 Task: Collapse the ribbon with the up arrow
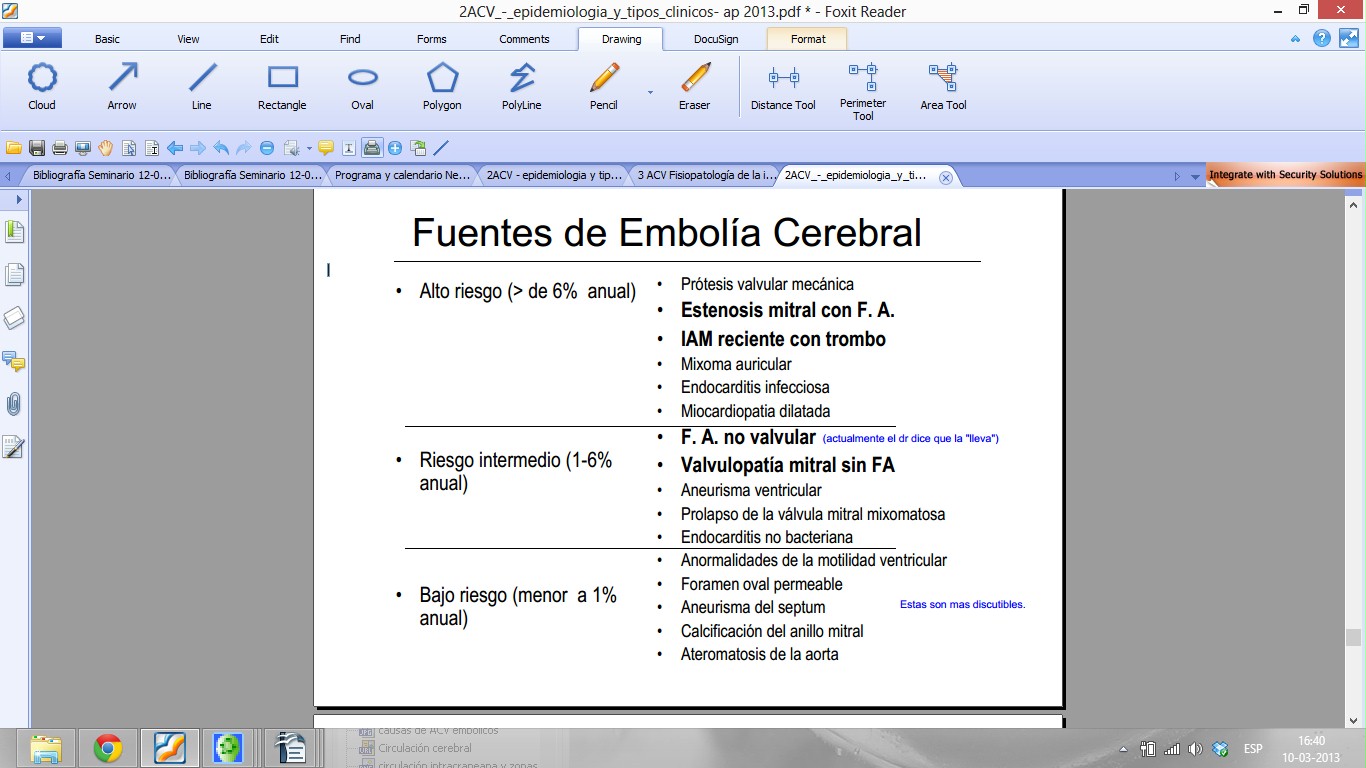coord(1296,39)
